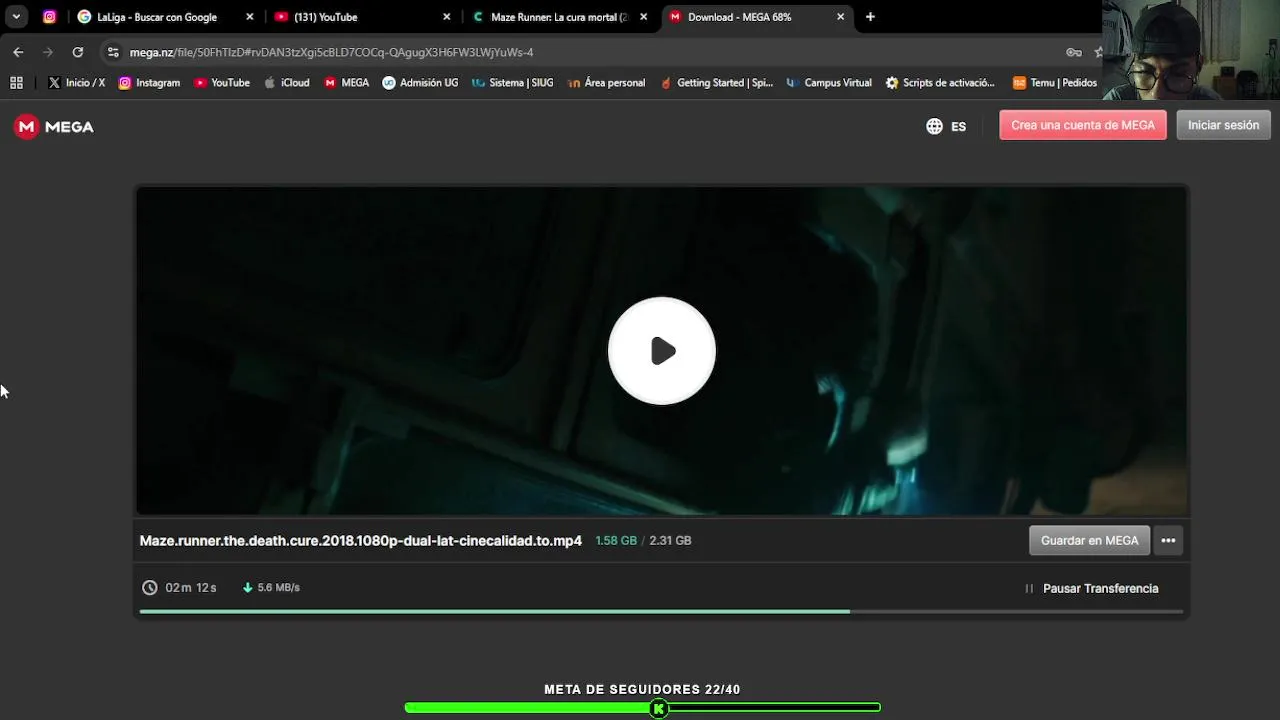This screenshot has height=720, width=1280.
Task: Click the green follower goal bar
Action: coord(643,708)
